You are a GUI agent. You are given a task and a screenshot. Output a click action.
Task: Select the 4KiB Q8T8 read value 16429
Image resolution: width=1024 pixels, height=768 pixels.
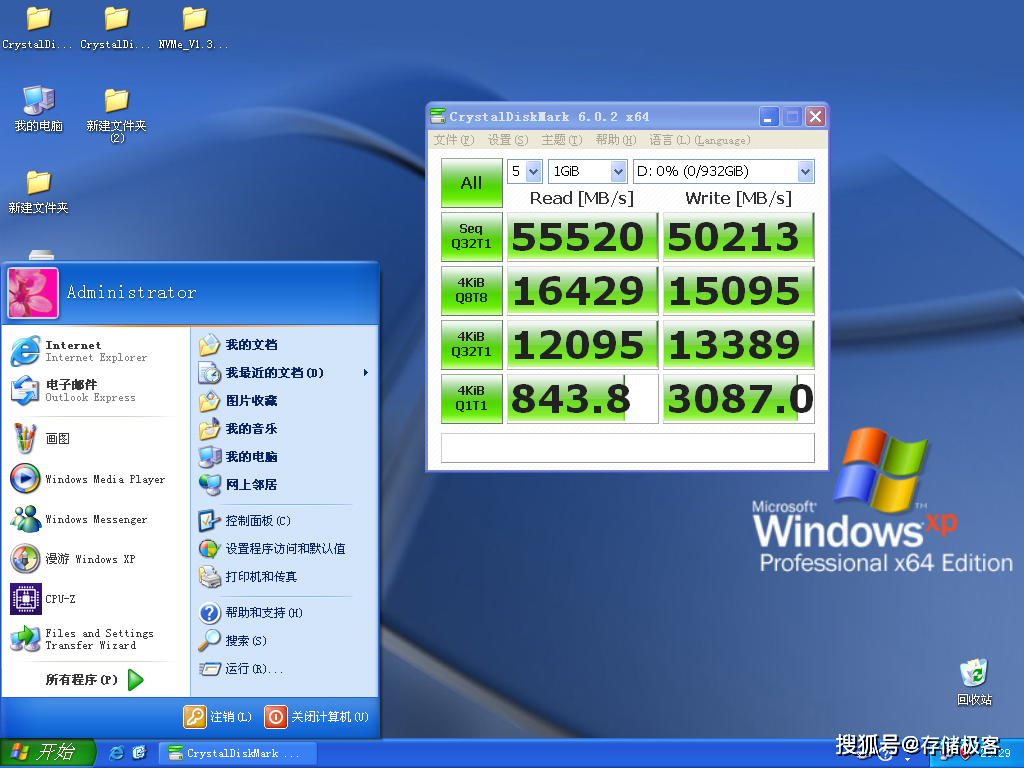[583, 291]
